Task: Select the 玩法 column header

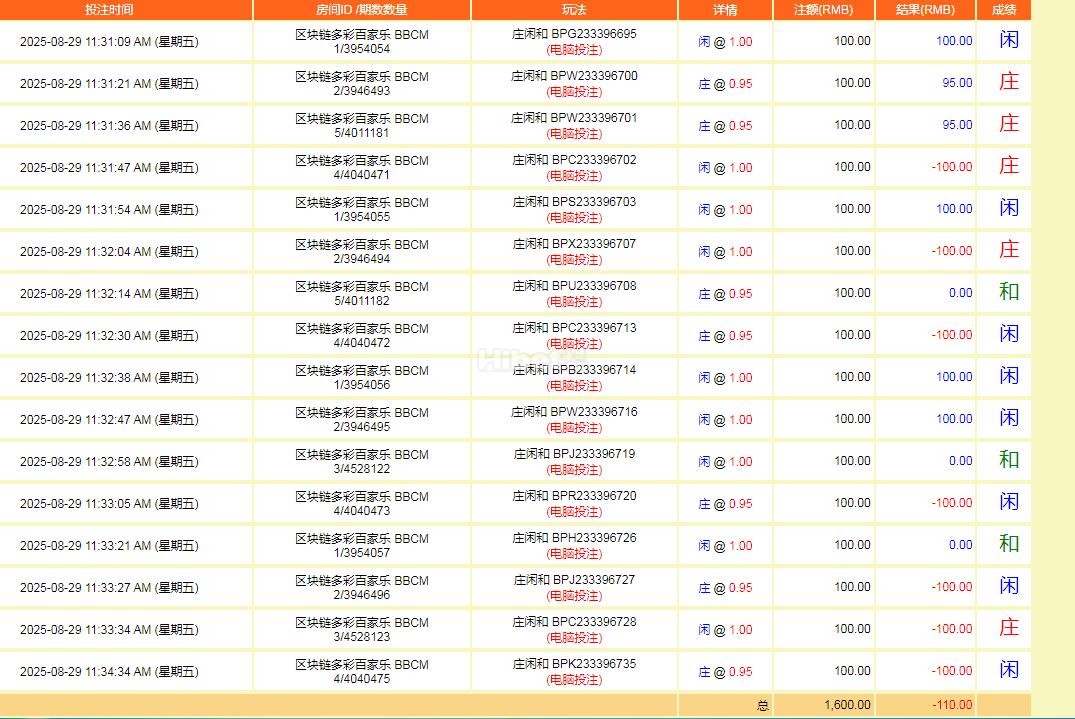Action: pyautogui.click(x=574, y=10)
